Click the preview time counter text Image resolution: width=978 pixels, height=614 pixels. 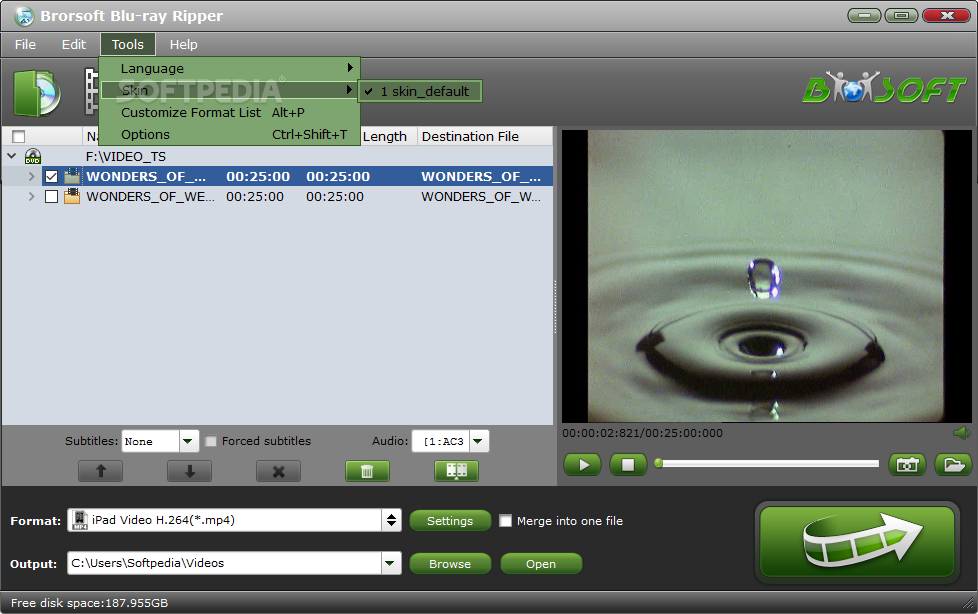tap(642, 433)
